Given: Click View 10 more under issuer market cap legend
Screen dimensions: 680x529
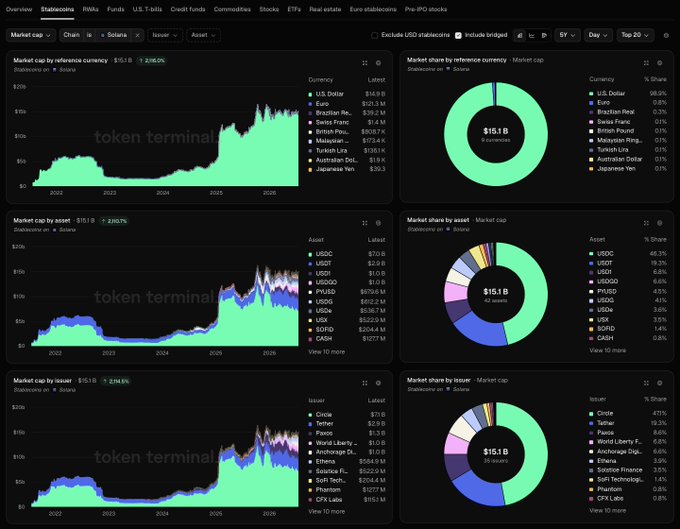Looking at the screenshot, I should pyautogui.click(x=327, y=511).
